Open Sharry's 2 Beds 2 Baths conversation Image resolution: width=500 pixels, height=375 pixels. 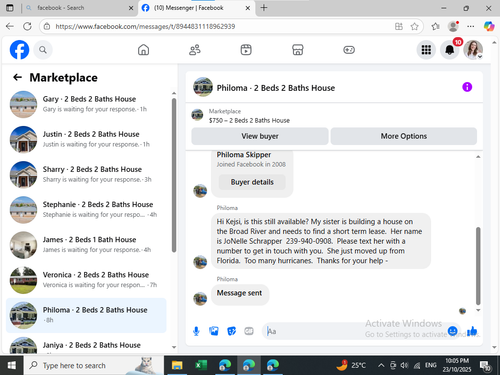(x=86, y=175)
